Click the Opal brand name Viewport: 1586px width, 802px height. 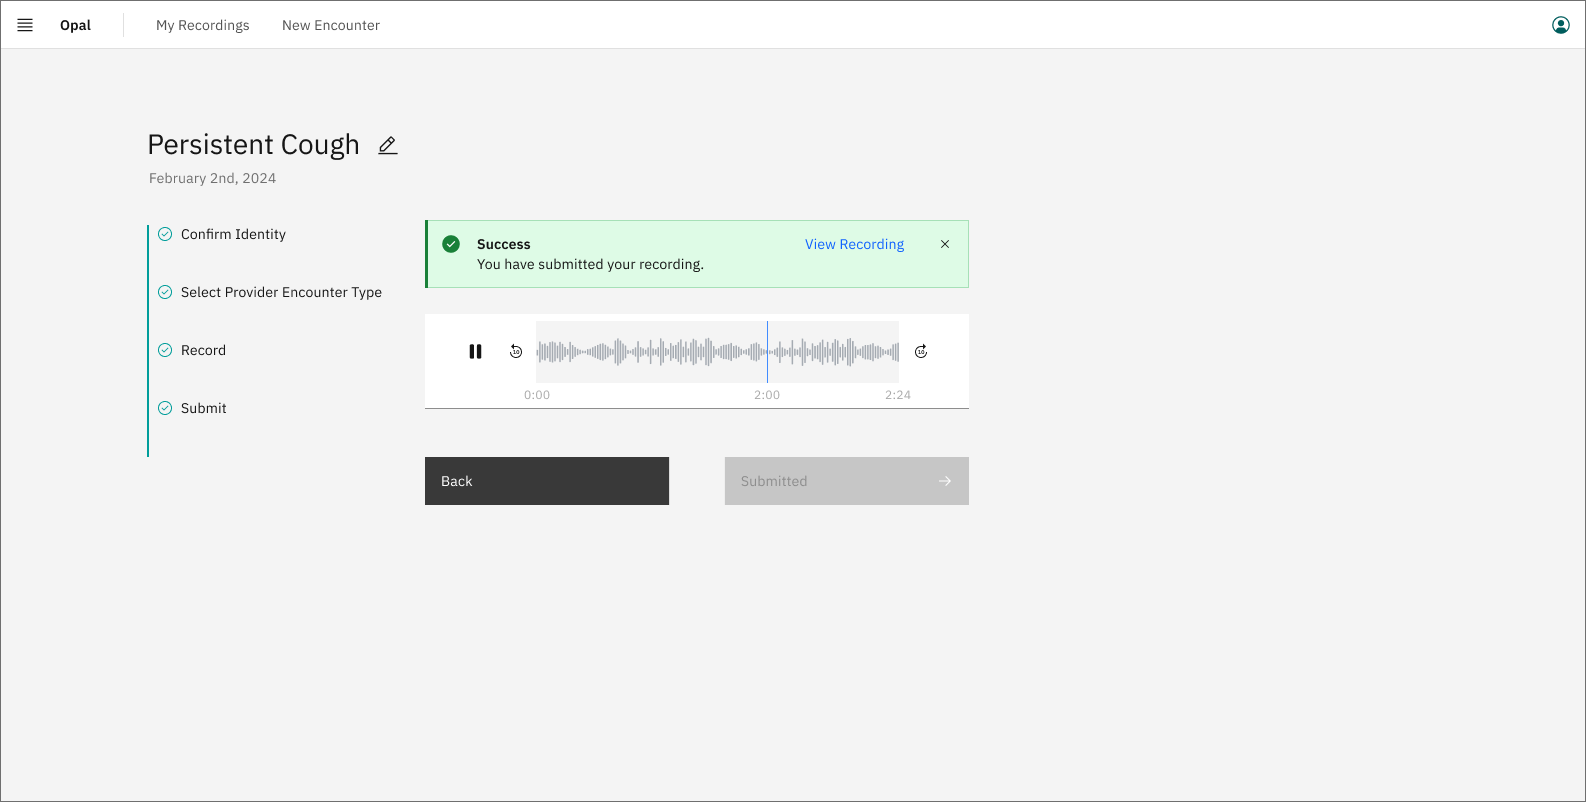point(75,25)
